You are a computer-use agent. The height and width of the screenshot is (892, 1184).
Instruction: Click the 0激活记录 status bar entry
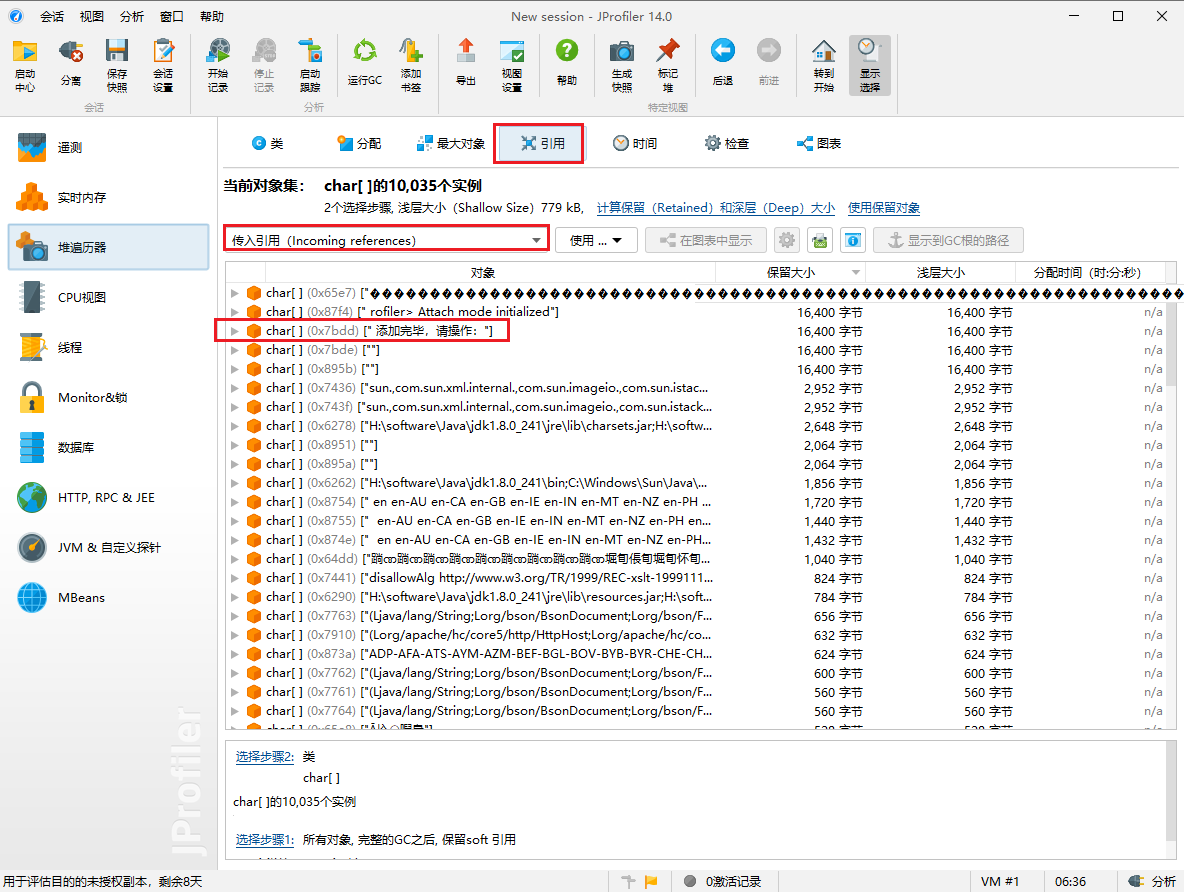(723, 881)
